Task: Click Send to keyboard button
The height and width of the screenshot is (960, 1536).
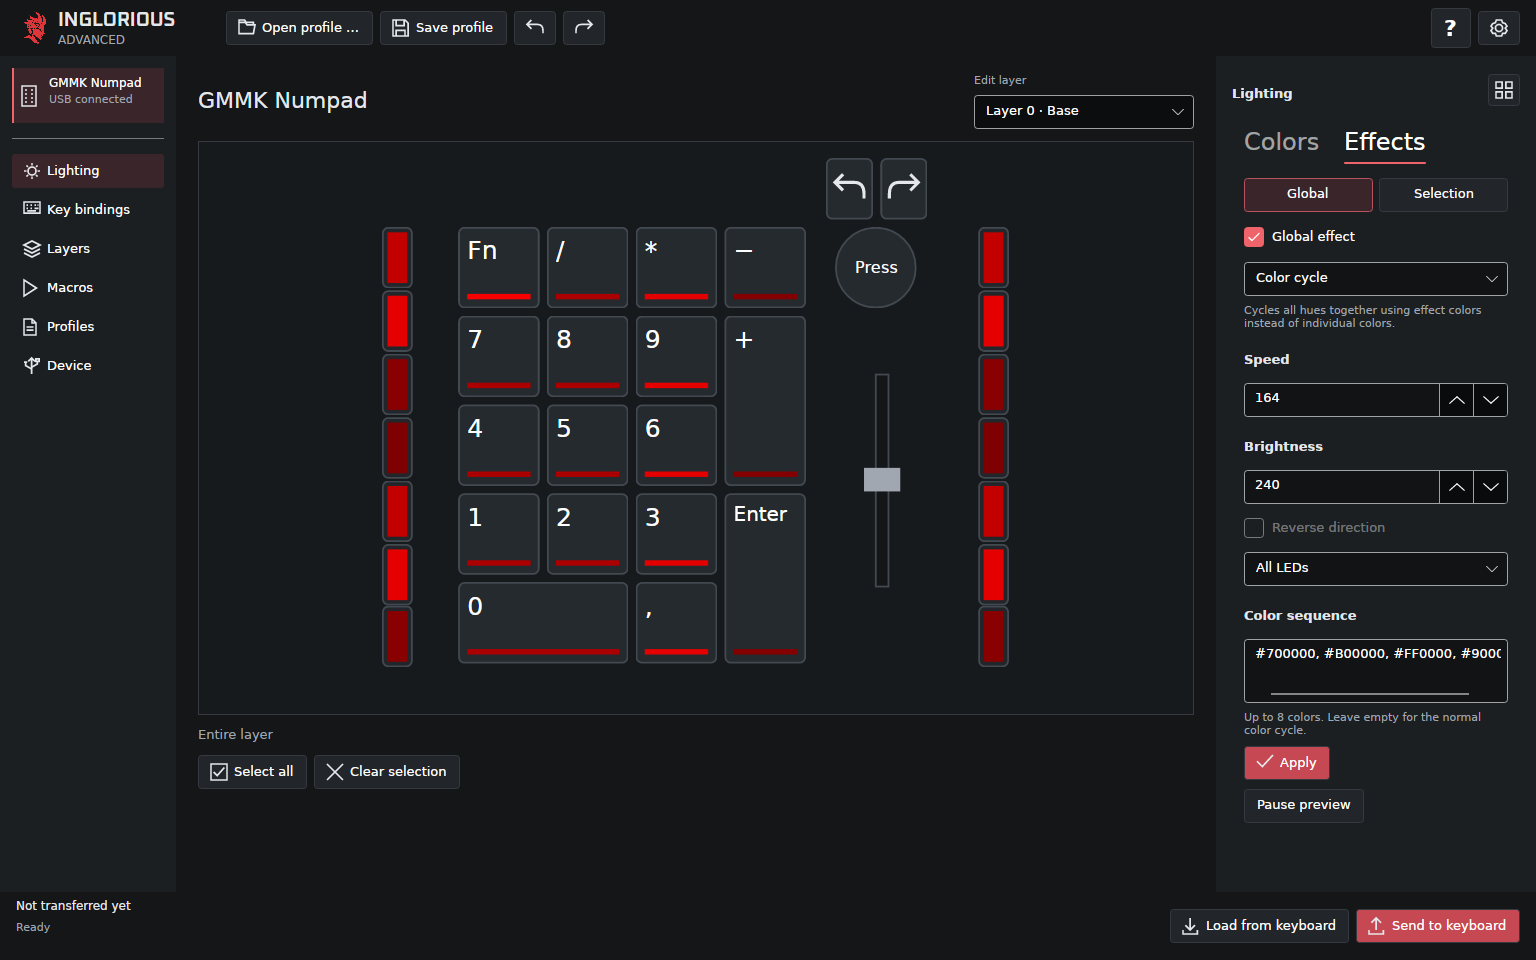Action: click(1438, 926)
